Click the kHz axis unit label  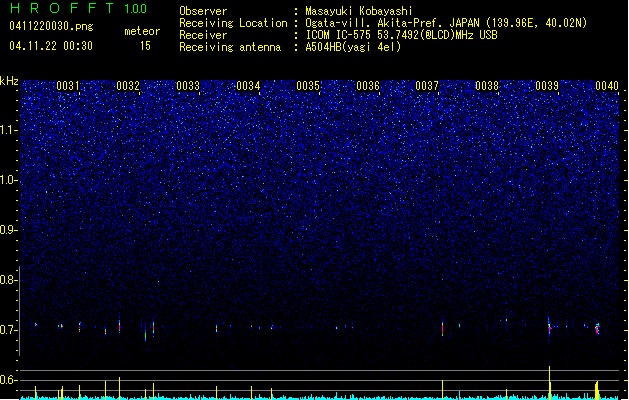coord(9,81)
